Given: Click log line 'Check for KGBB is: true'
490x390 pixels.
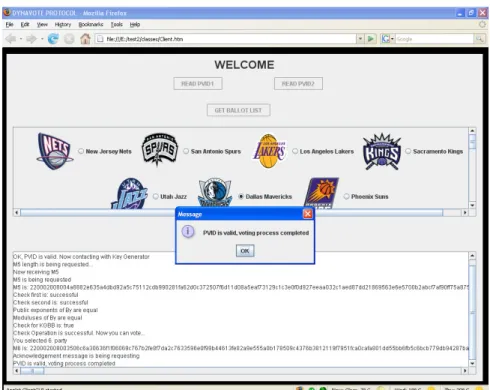Looking at the screenshot, I should [x=43, y=325].
